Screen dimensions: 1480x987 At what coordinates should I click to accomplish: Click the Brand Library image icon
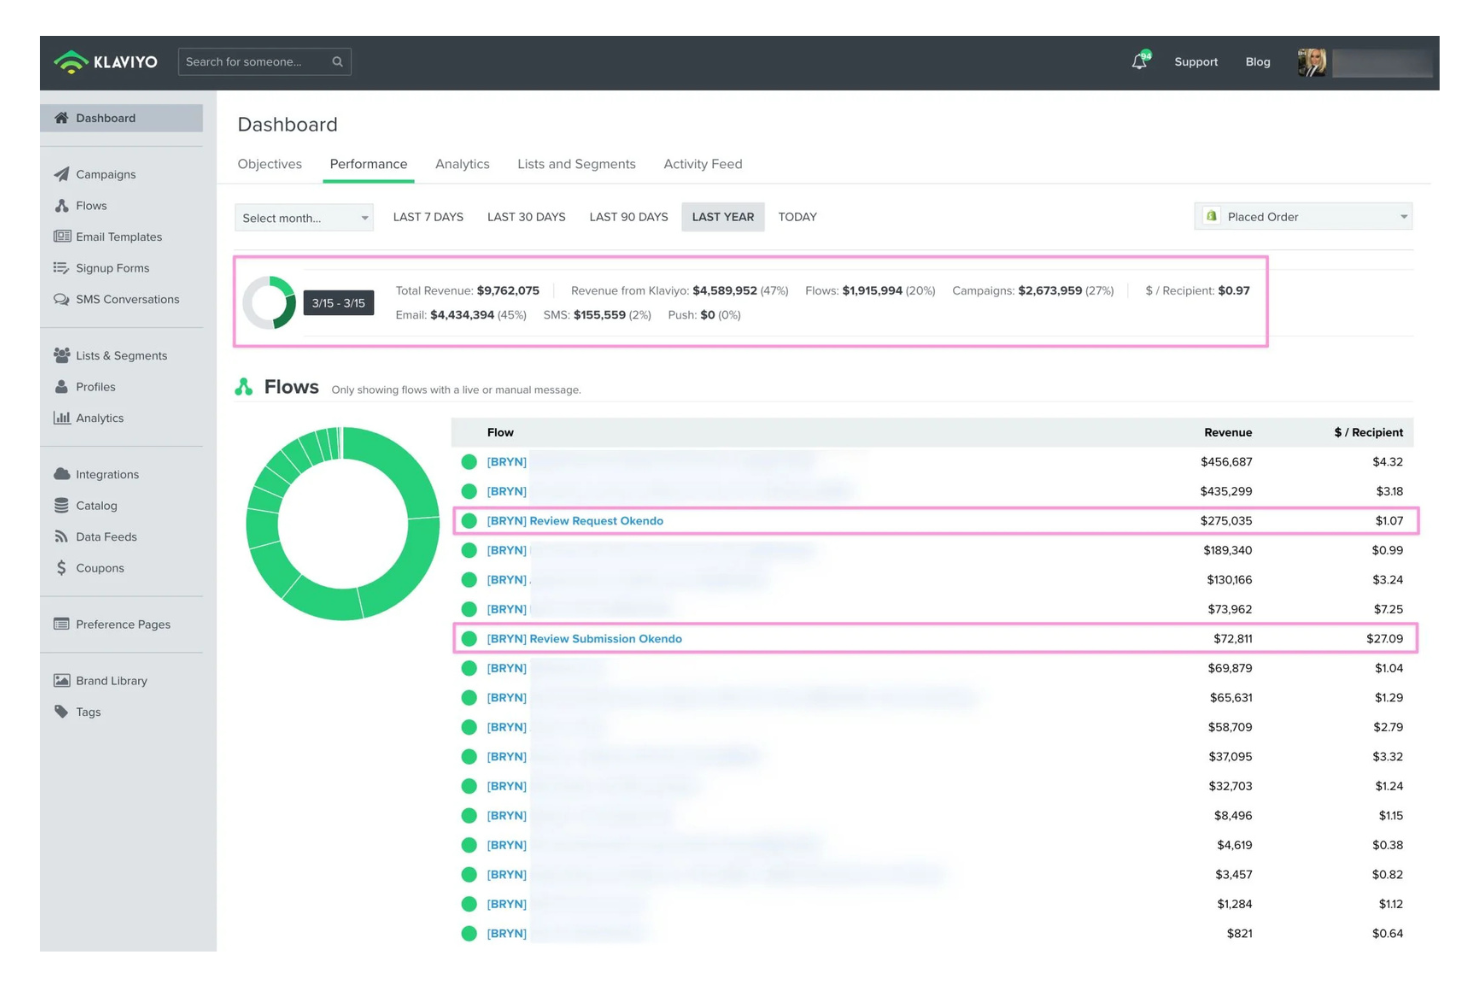(62, 681)
